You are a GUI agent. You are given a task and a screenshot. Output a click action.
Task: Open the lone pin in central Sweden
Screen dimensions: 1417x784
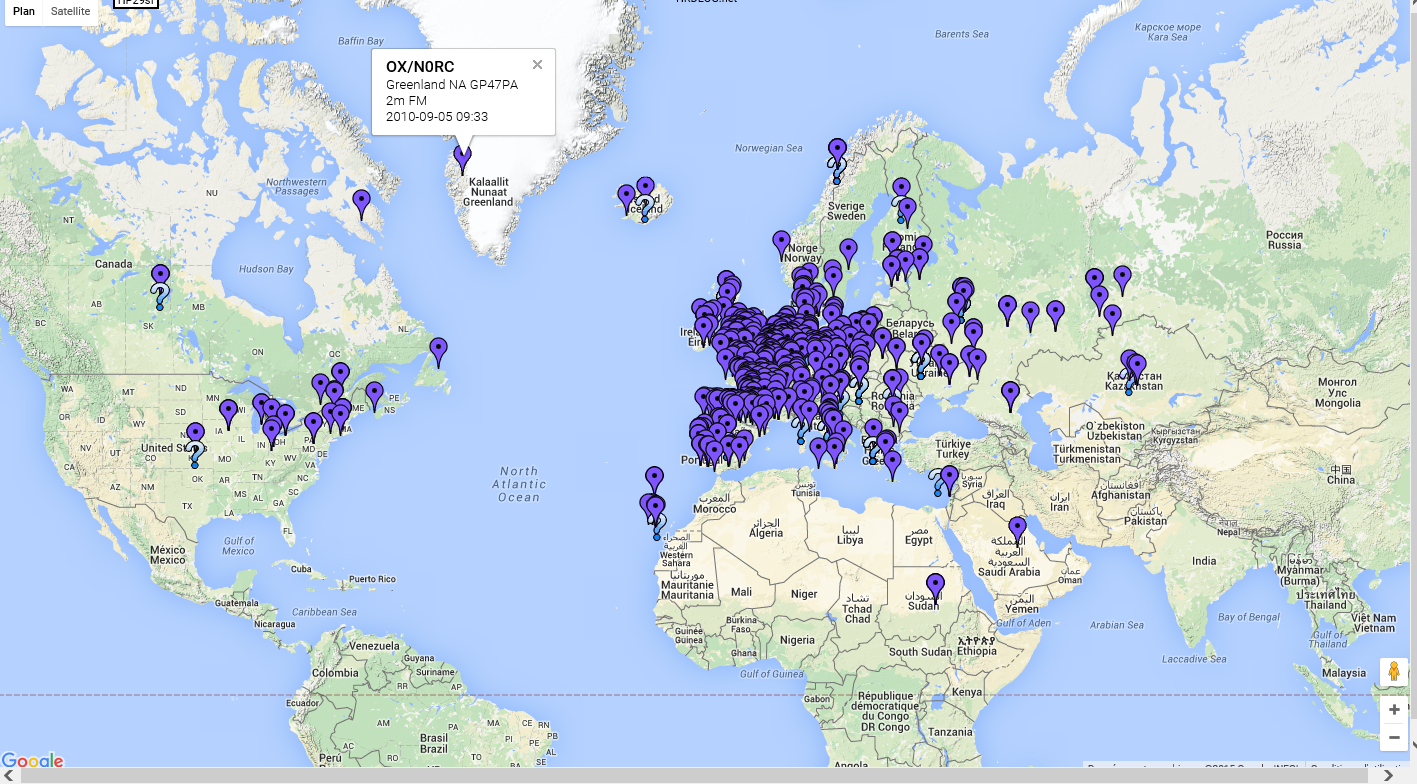[x=848, y=254]
